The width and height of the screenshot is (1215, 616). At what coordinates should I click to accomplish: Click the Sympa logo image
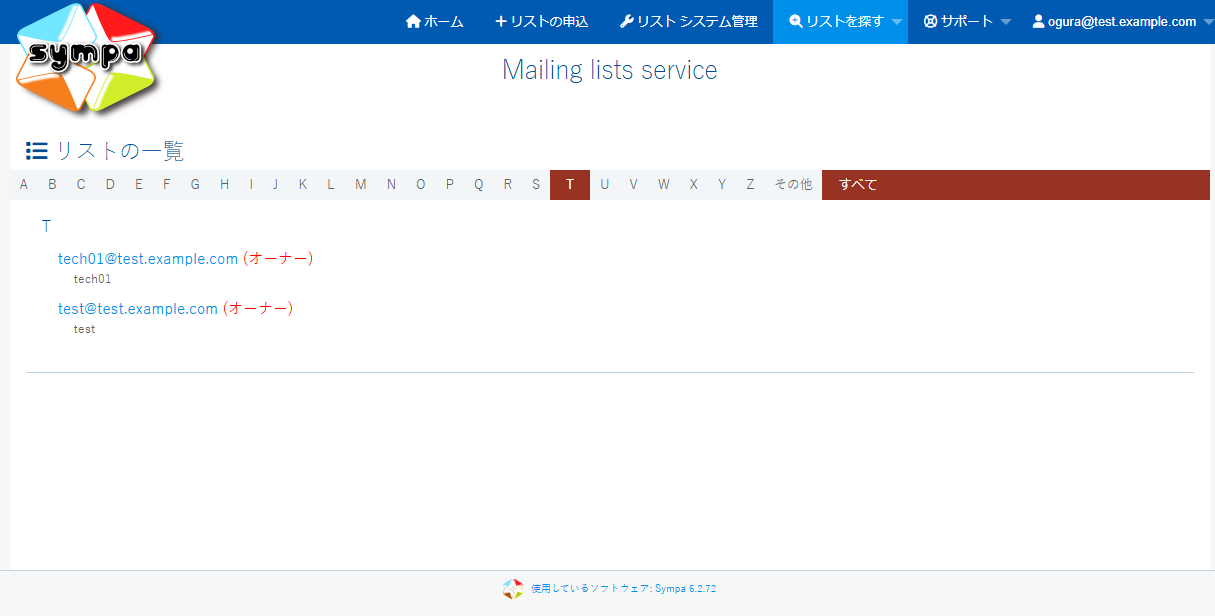pyautogui.click(x=86, y=57)
